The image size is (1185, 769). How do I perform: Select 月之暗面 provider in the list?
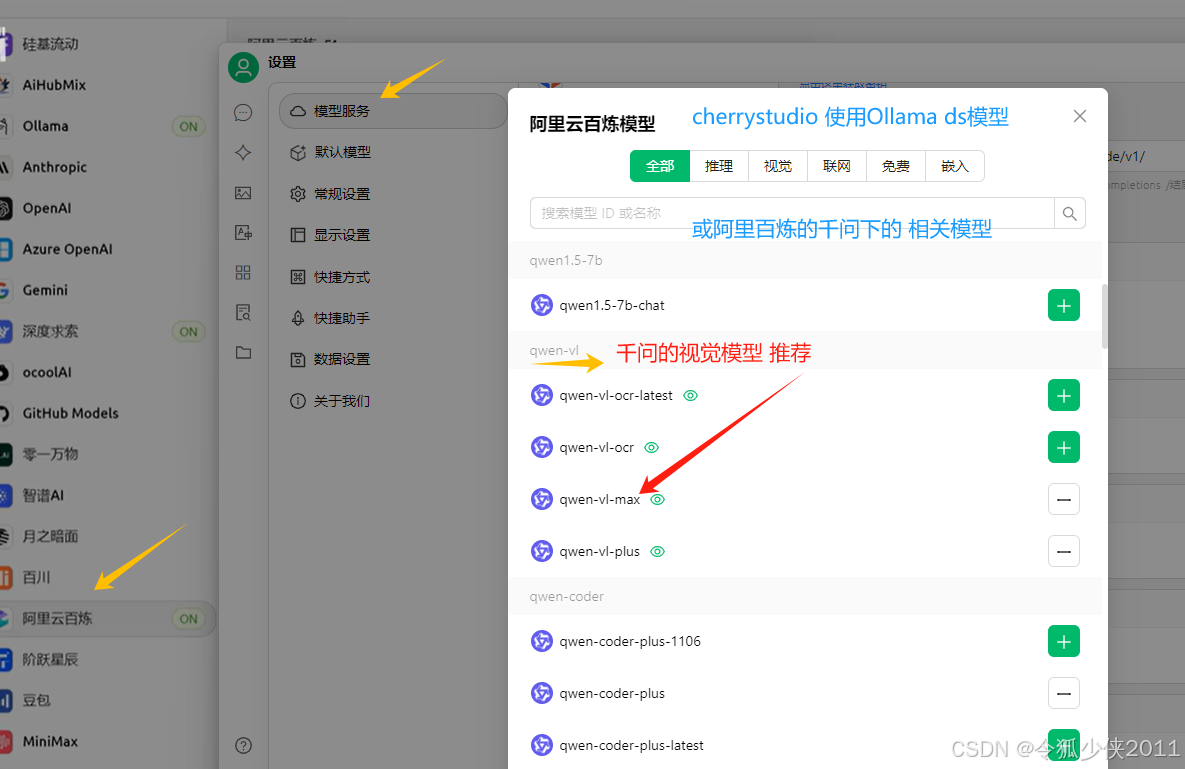pyautogui.click(x=107, y=536)
